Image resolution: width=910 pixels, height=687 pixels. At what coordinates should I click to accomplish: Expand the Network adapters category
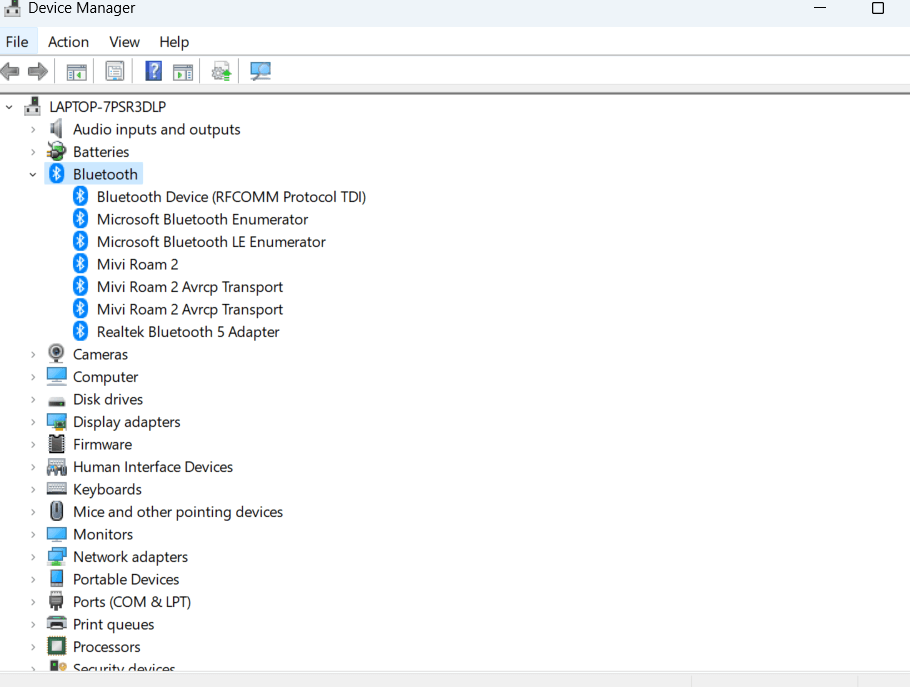tap(33, 556)
